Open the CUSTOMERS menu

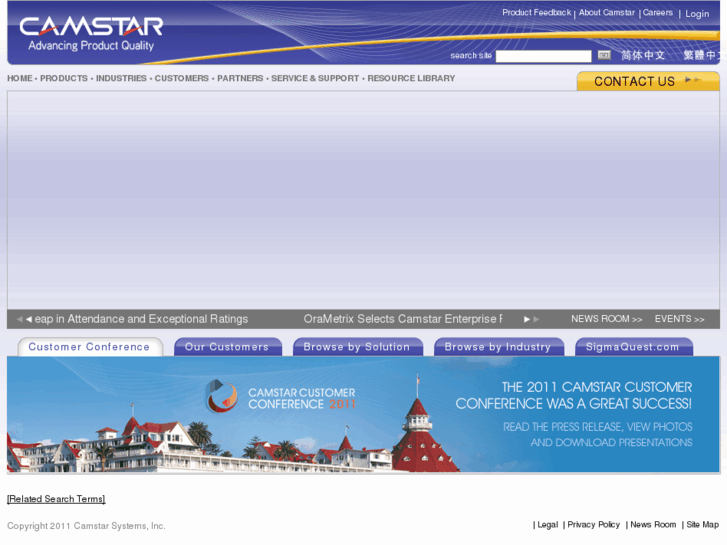pyautogui.click(x=182, y=78)
